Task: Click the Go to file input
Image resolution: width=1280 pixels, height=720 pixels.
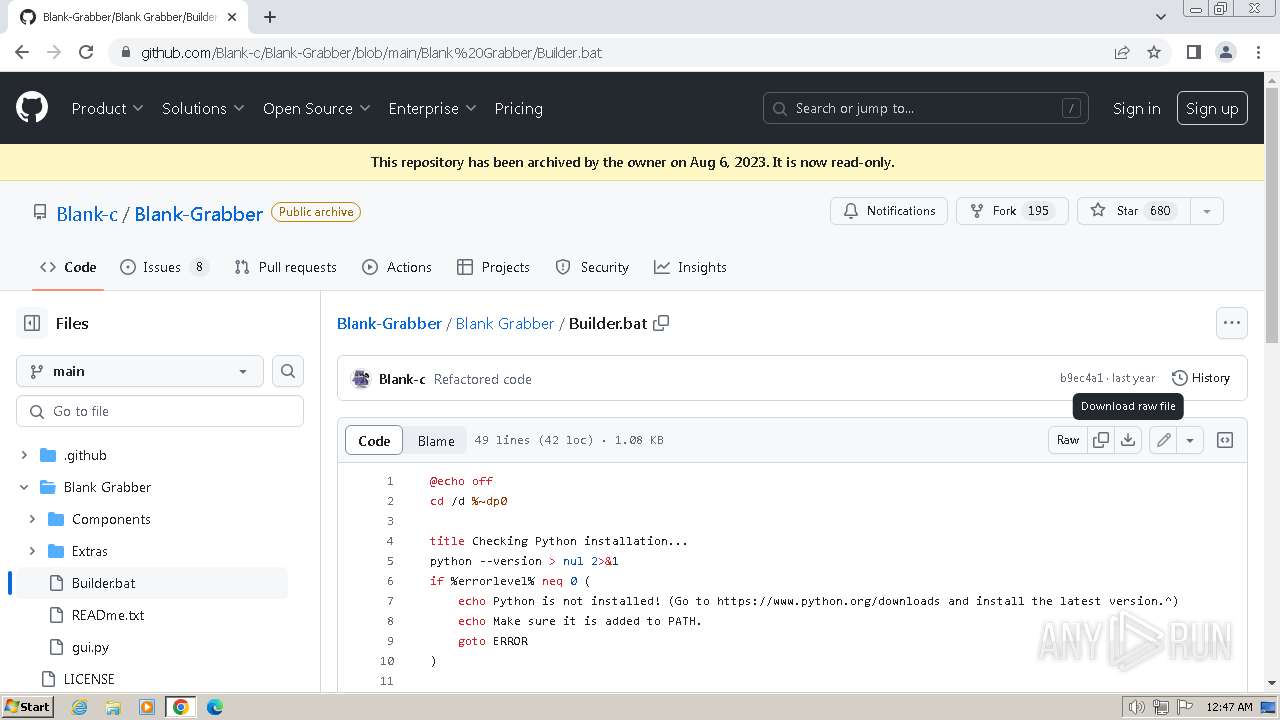Action: 160,411
